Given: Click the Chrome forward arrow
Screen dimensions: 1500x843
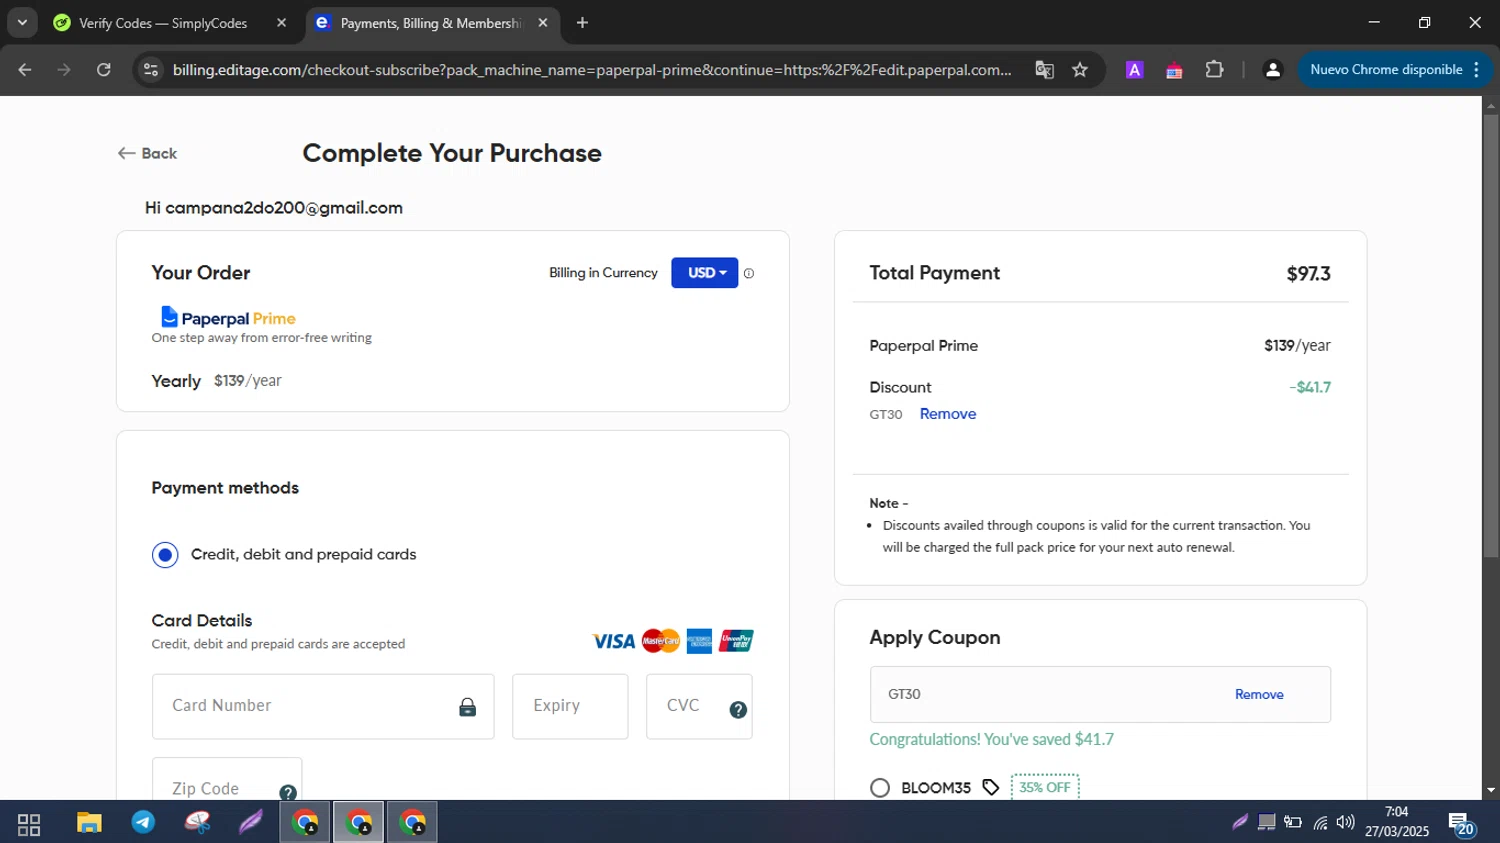Looking at the screenshot, I should 64,70.
